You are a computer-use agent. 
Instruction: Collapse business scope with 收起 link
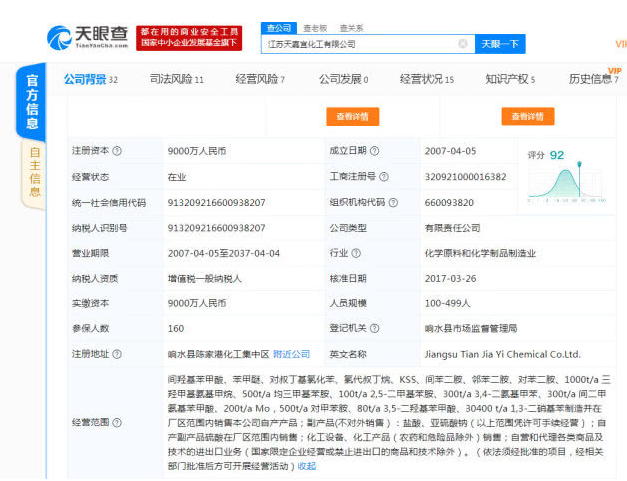point(307,466)
